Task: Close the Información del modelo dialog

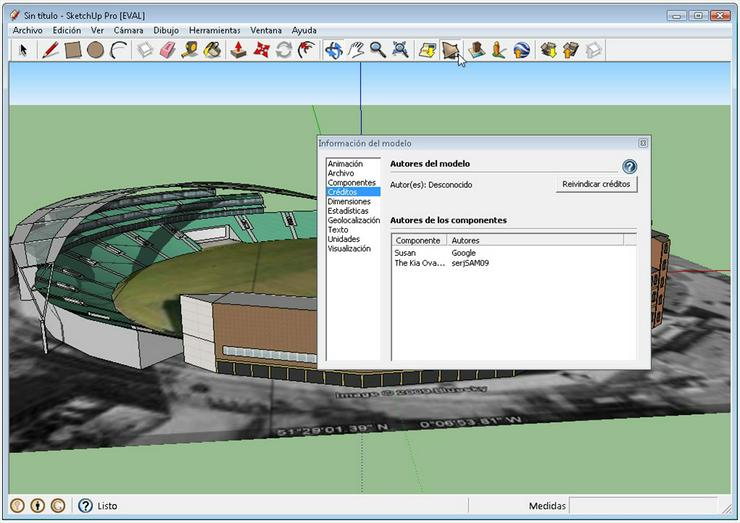Action: tap(643, 143)
